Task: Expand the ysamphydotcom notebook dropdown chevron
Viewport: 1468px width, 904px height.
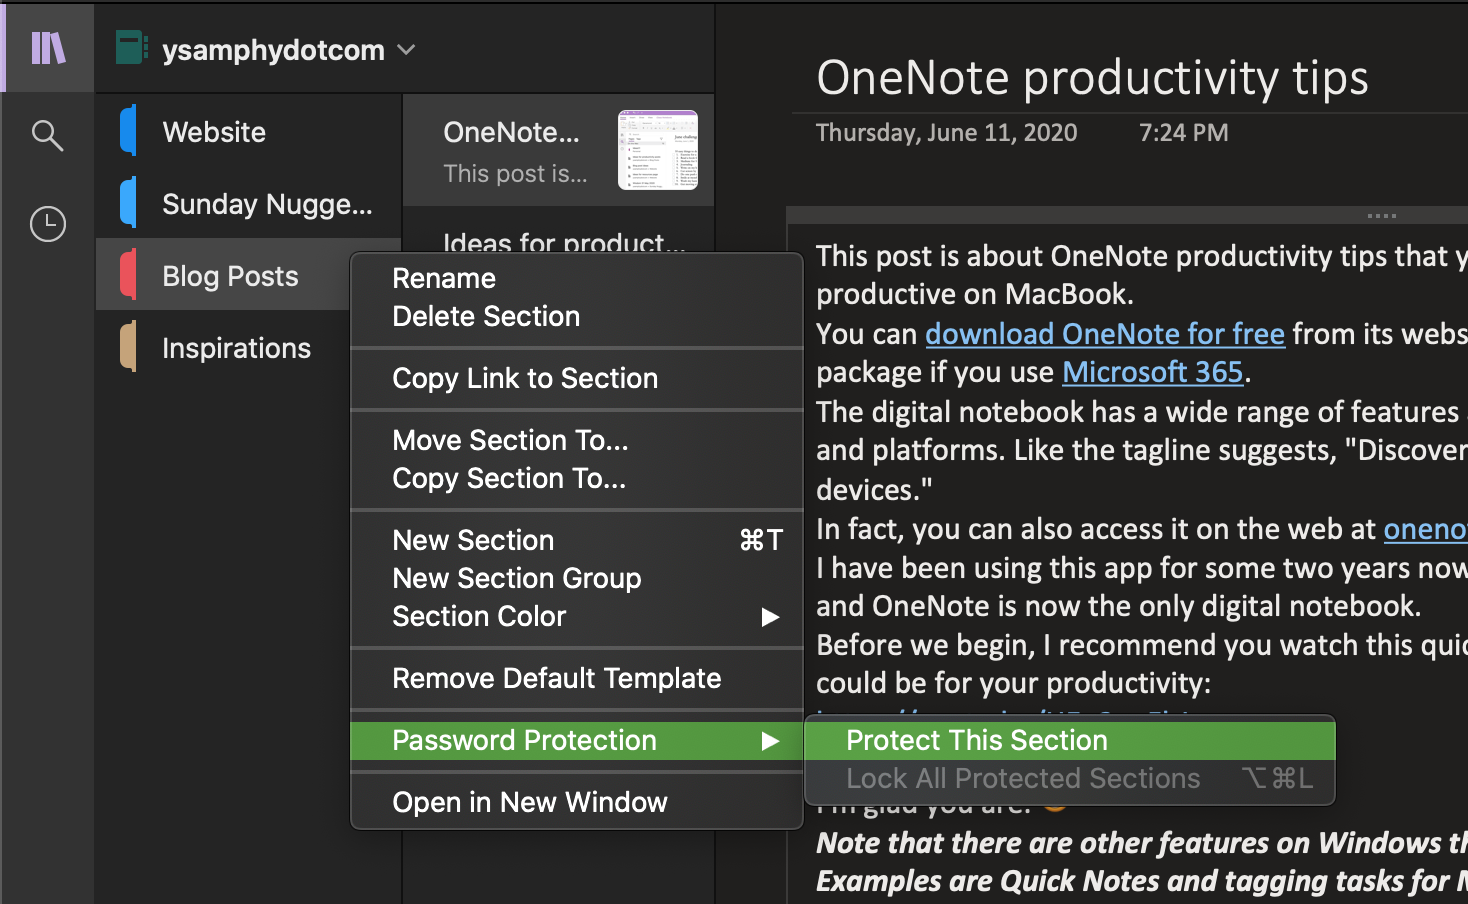Action: pos(406,49)
